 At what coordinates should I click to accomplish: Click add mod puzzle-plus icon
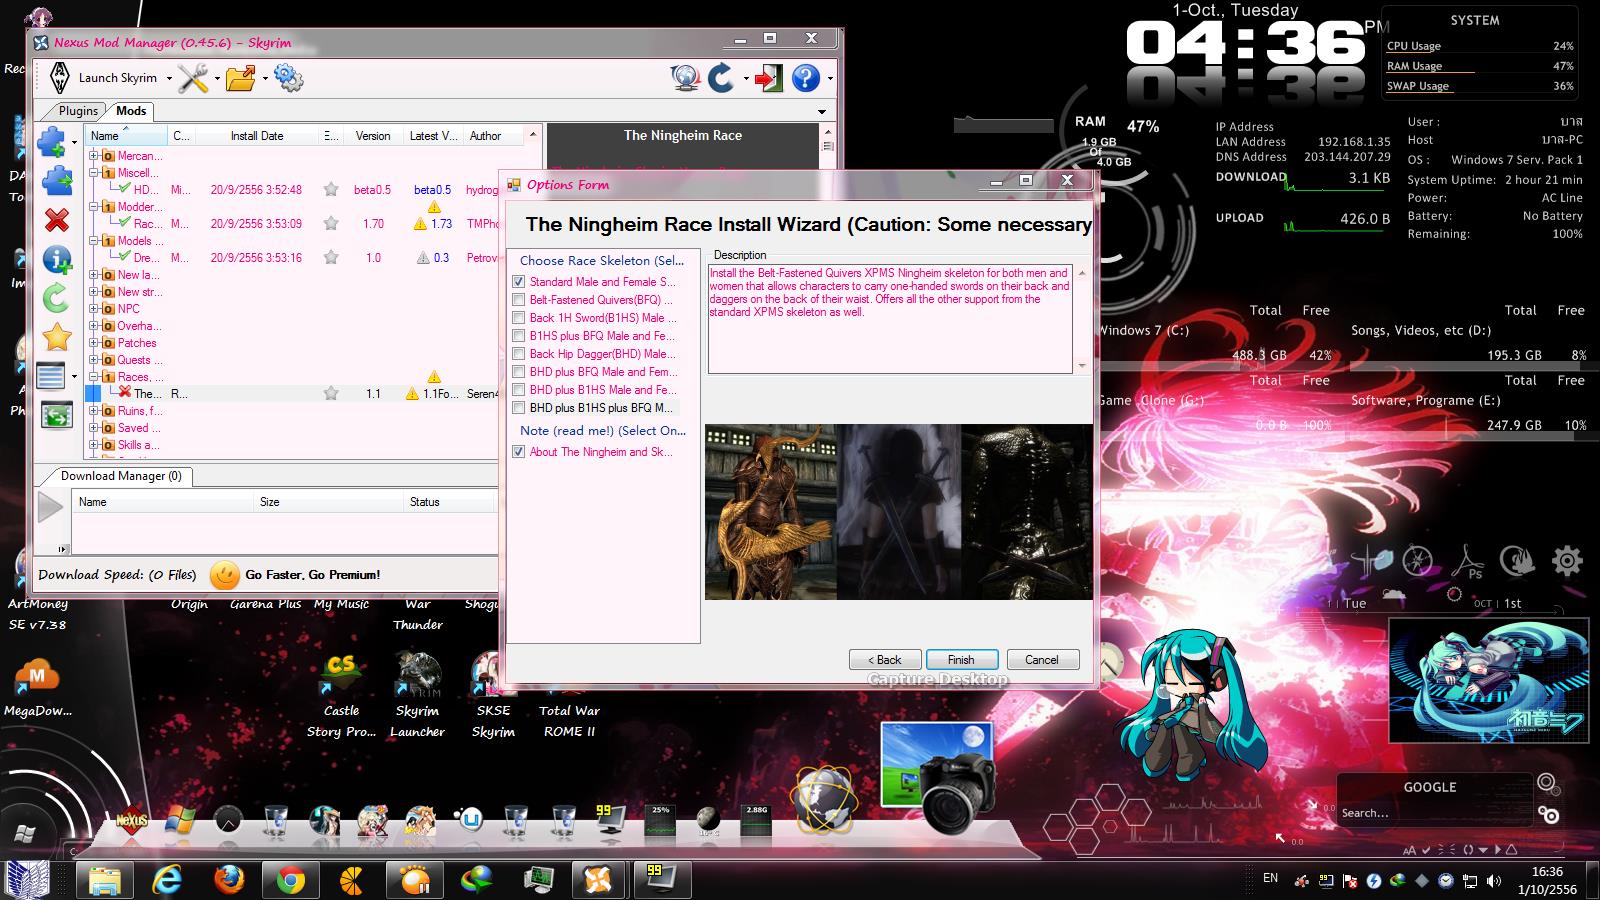coord(52,141)
